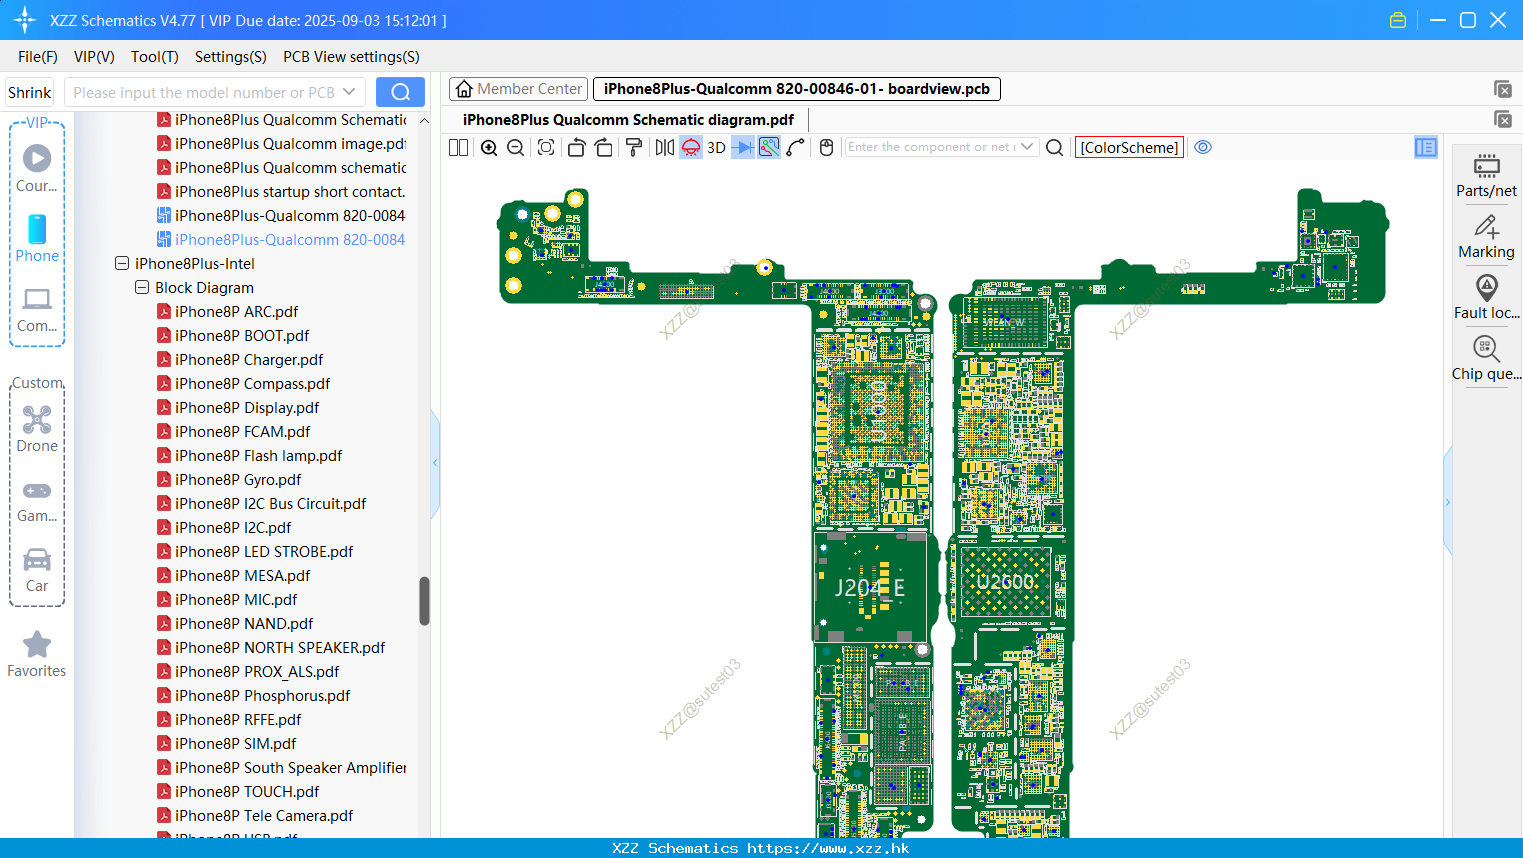Open Favorites

coord(37,655)
